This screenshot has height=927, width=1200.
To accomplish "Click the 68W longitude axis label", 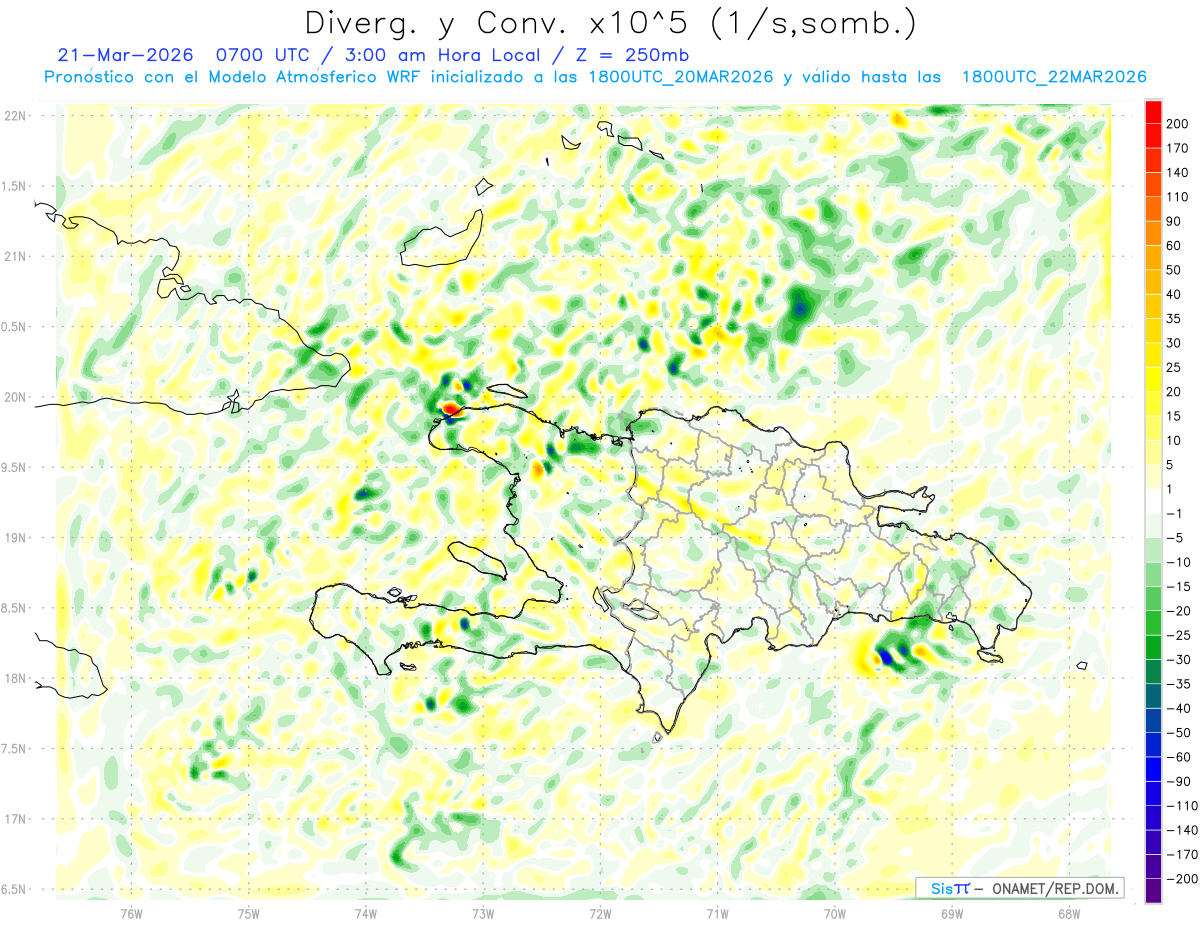I will click(x=1069, y=914).
